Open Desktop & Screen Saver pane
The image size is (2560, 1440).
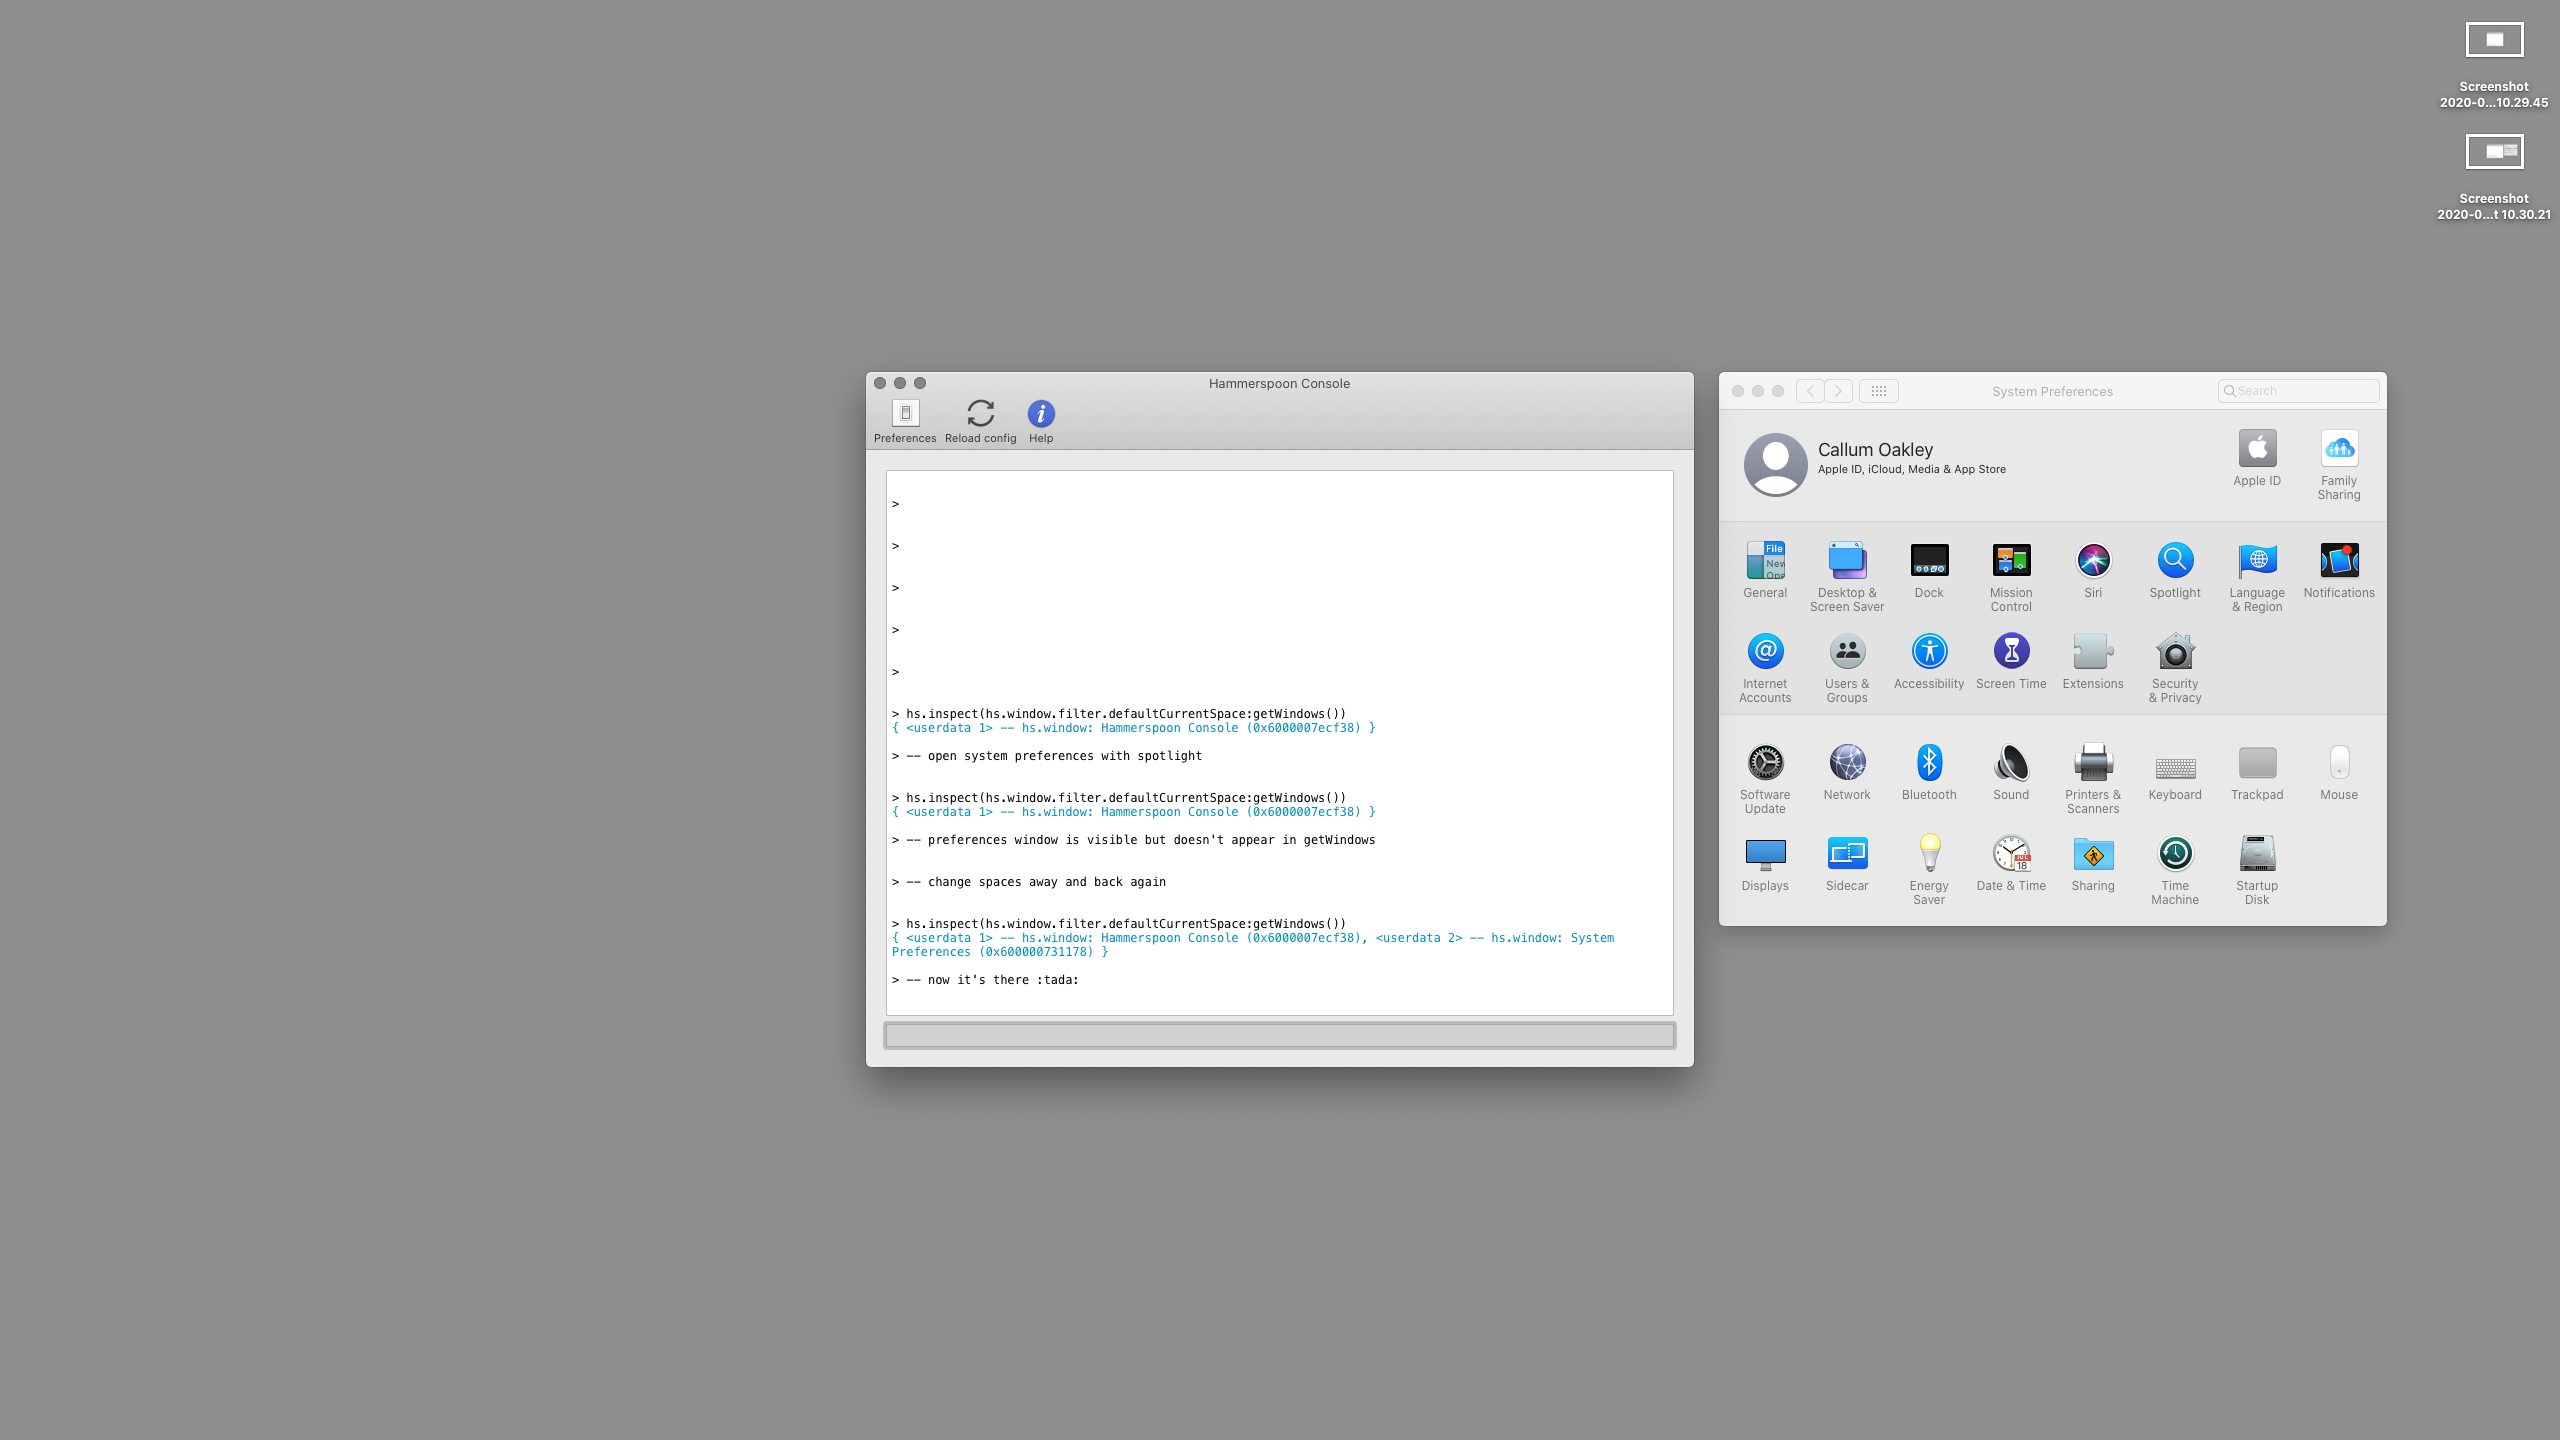pyautogui.click(x=1847, y=561)
